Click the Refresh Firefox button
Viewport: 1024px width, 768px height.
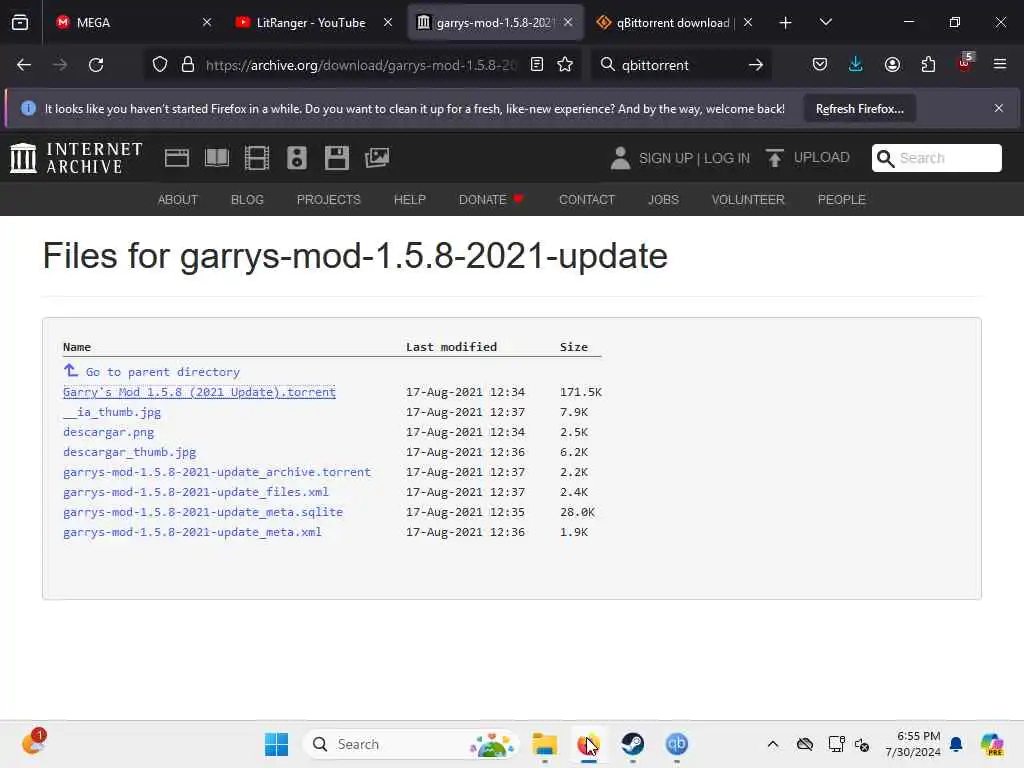tap(859, 108)
